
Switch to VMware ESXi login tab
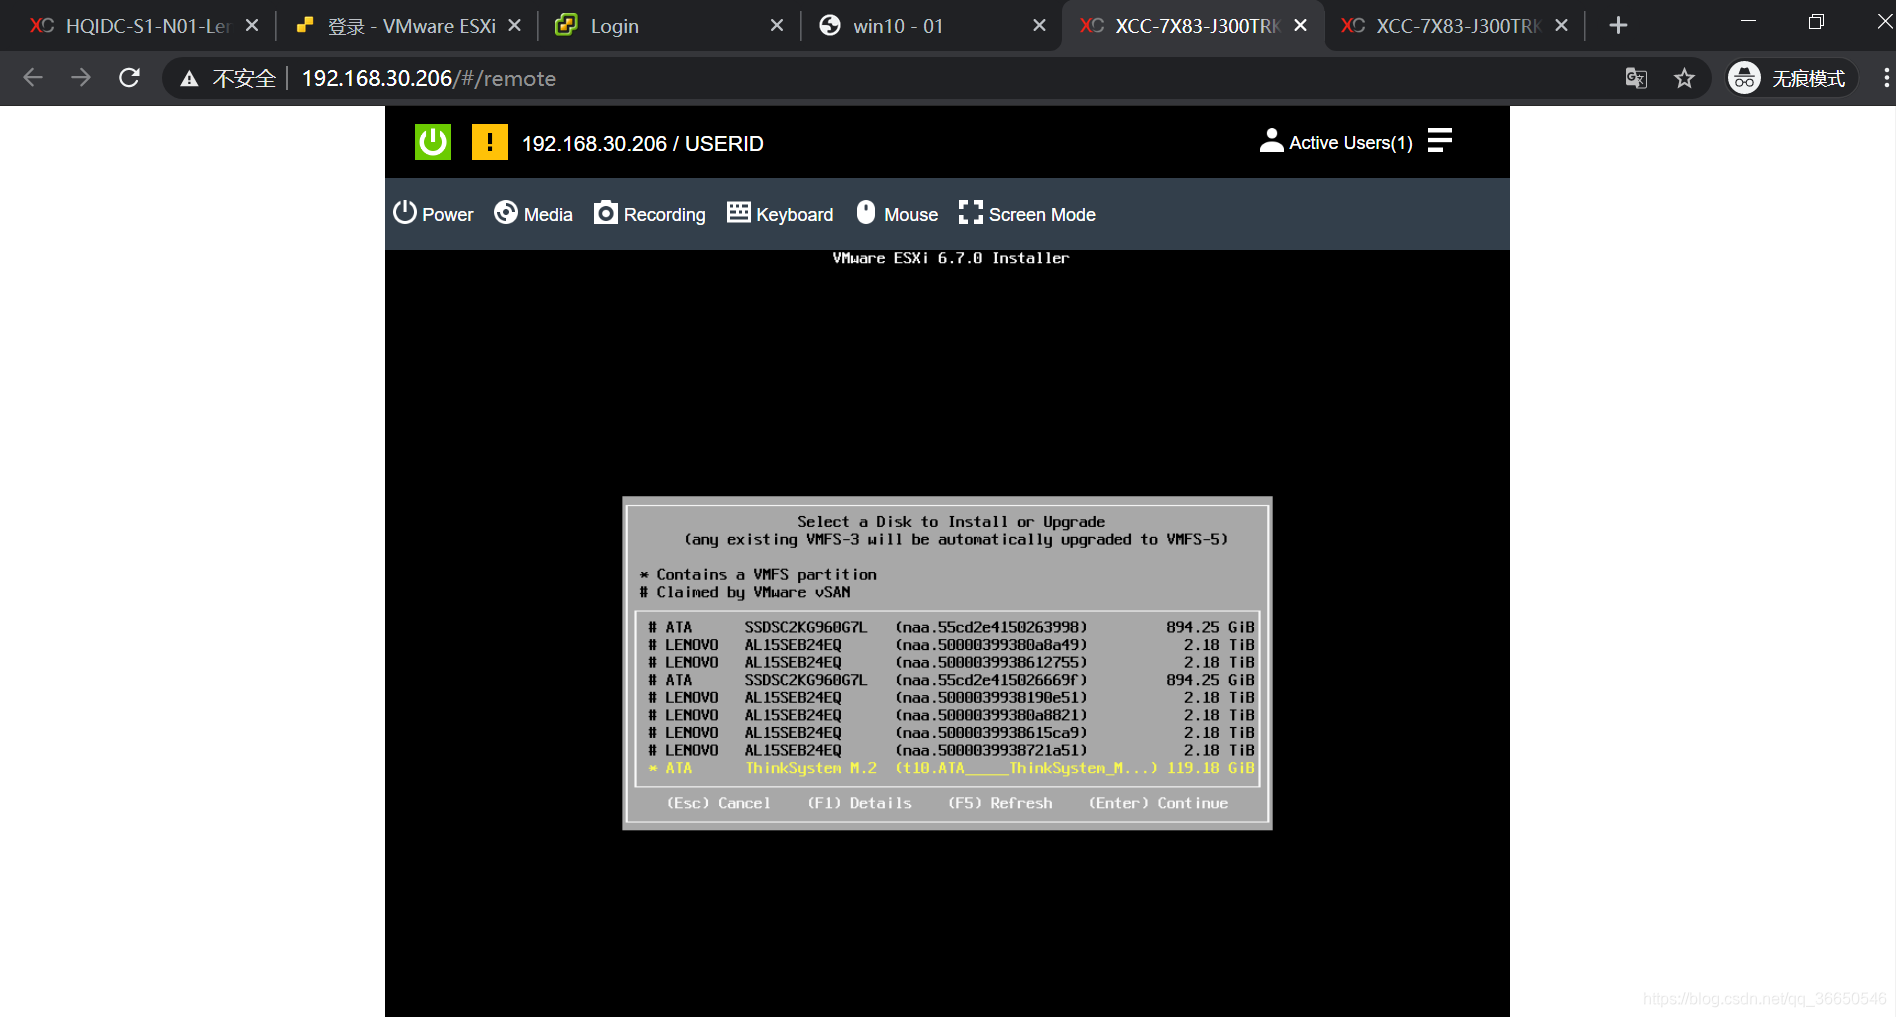410,26
